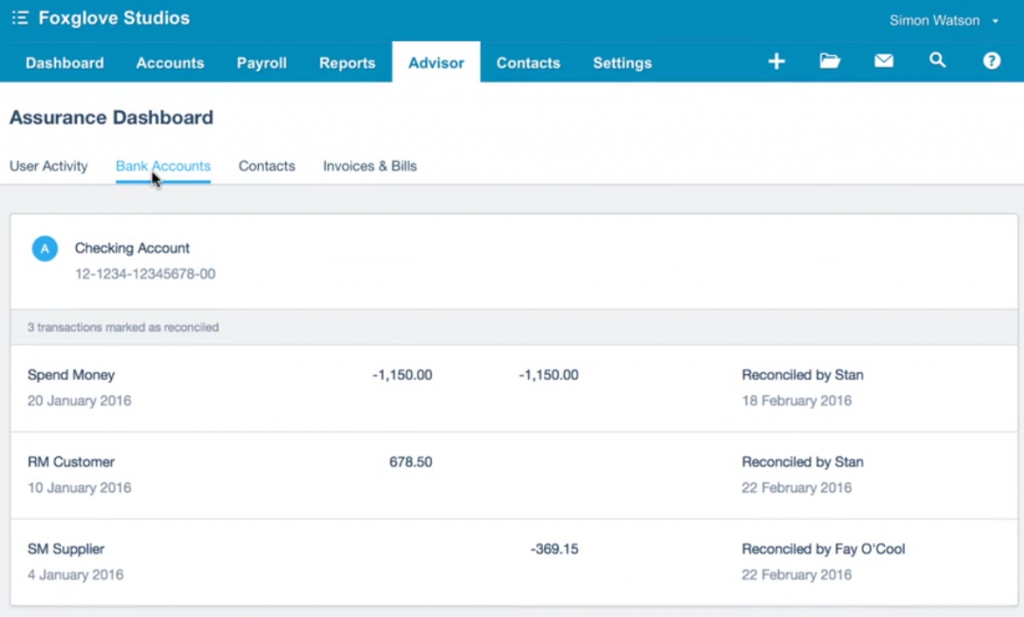
Task: Select the Checking Account circular avatar icon
Action: click(x=44, y=248)
